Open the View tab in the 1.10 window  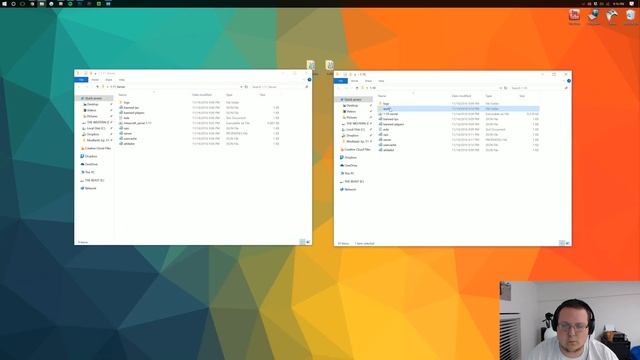pyautogui.click(x=381, y=81)
